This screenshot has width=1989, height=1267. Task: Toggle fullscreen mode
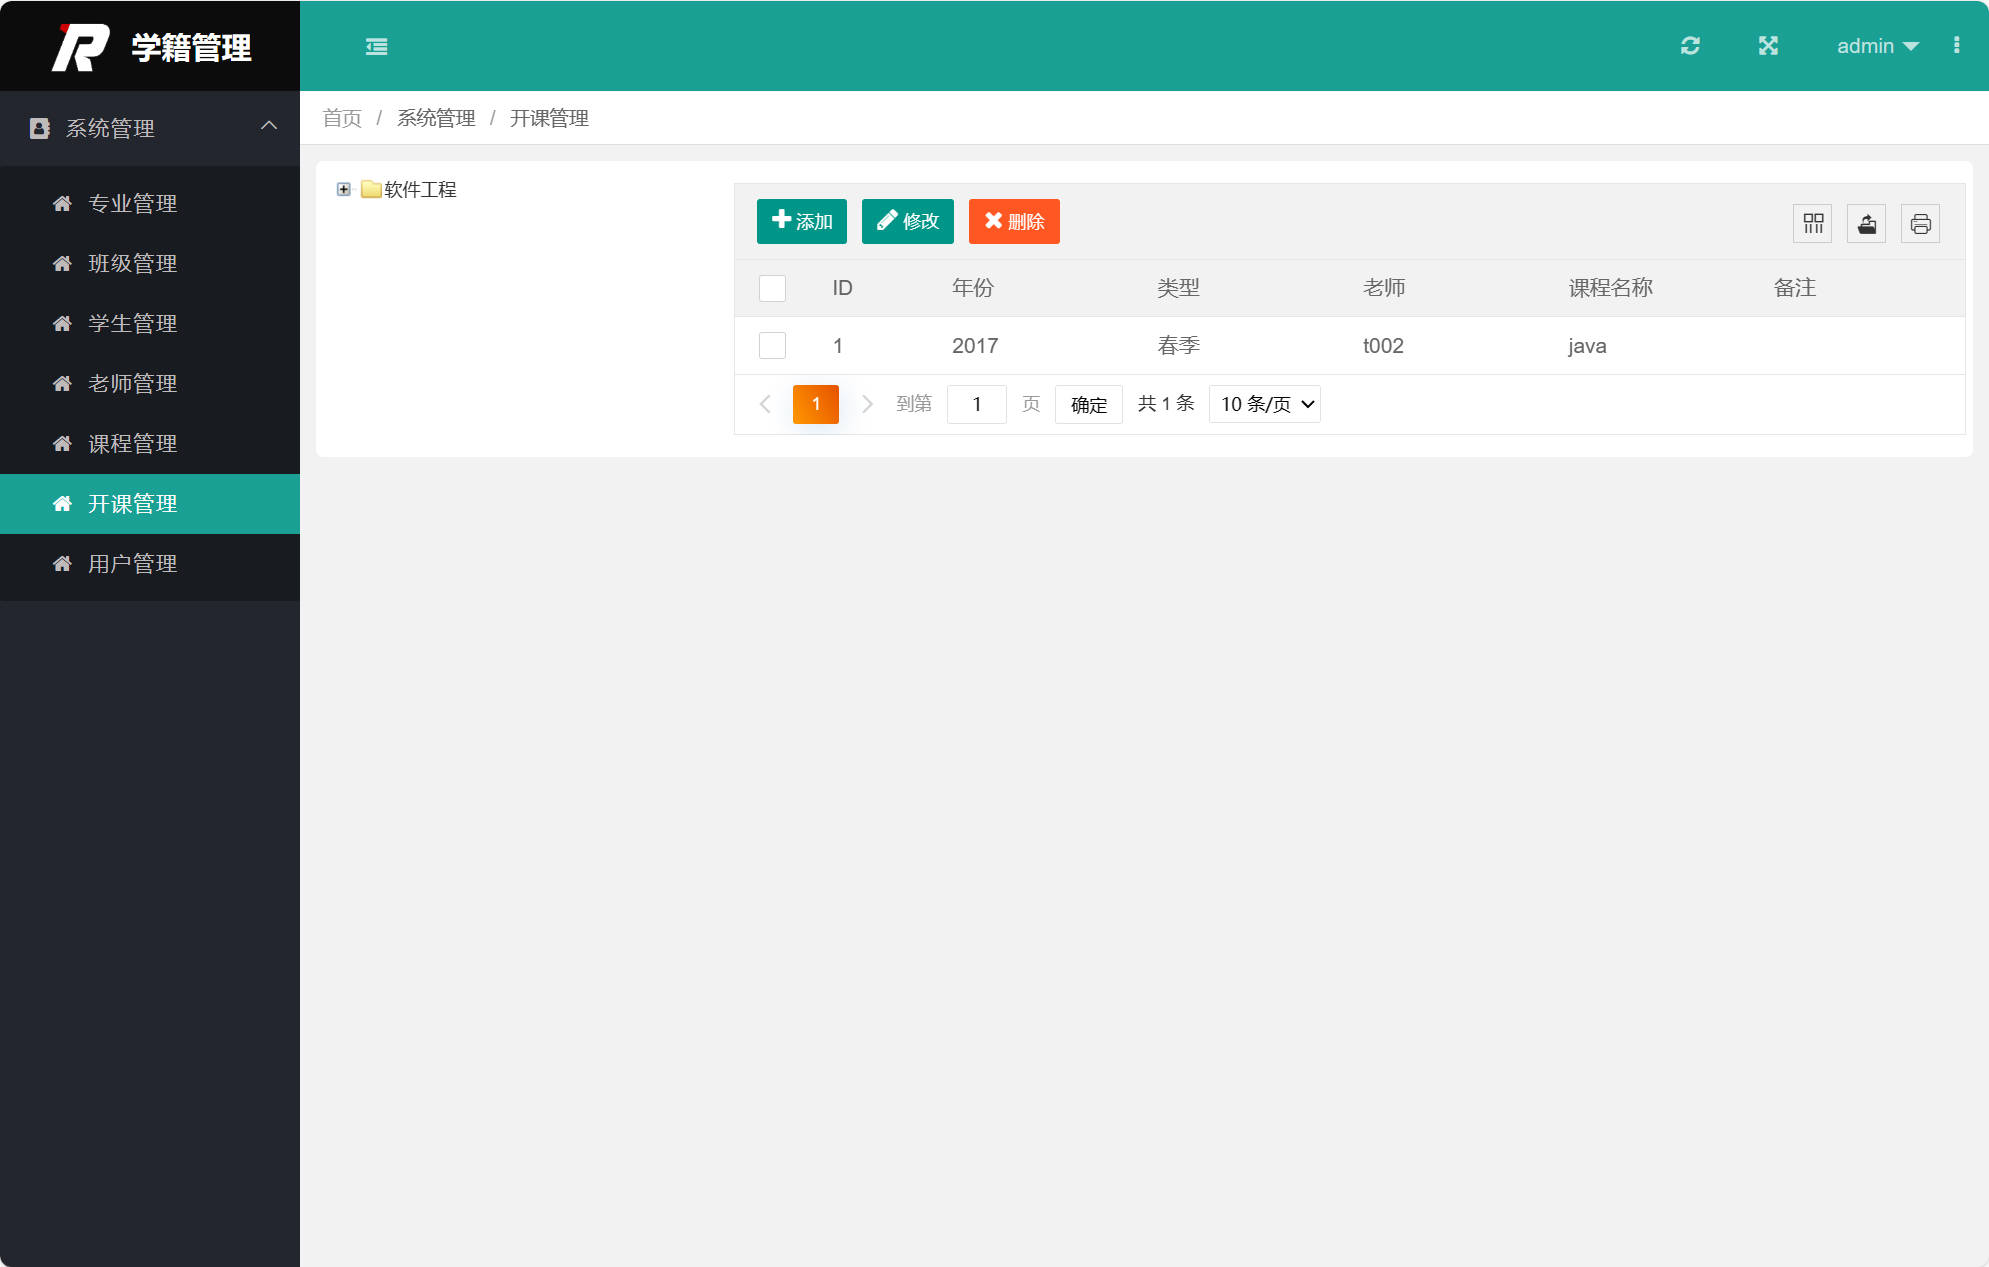[x=1768, y=46]
